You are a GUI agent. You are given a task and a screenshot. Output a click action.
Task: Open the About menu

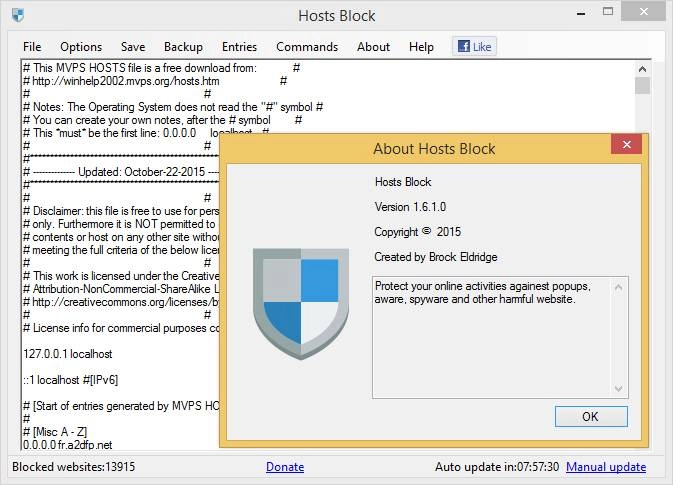[x=373, y=47]
